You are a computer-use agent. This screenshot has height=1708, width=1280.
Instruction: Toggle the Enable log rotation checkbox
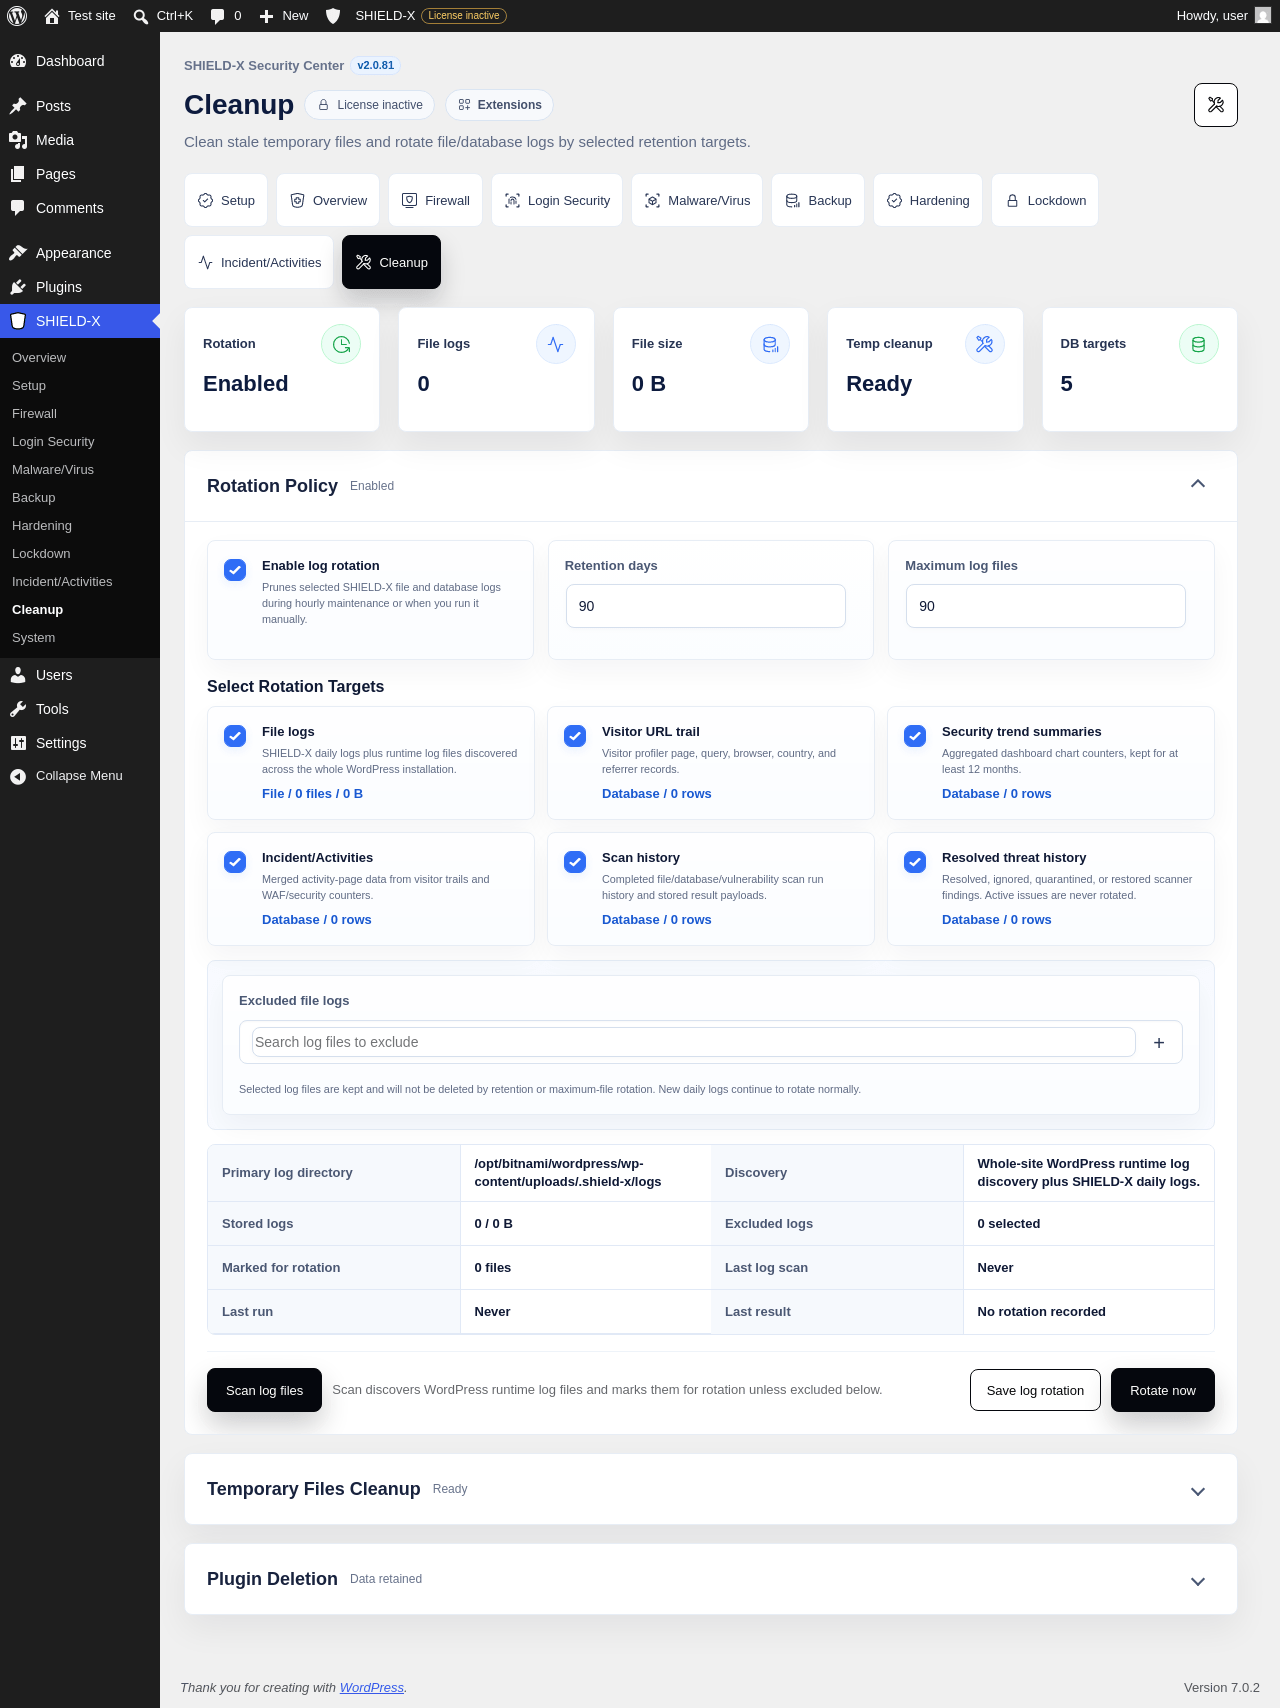click(x=235, y=570)
